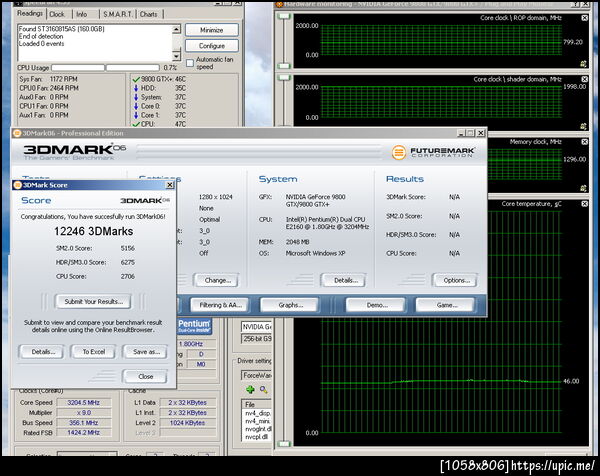This screenshot has width=600, height=476.
Task: Select nvcpl.dll file in RivaTuner list
Action: point(256,437)
